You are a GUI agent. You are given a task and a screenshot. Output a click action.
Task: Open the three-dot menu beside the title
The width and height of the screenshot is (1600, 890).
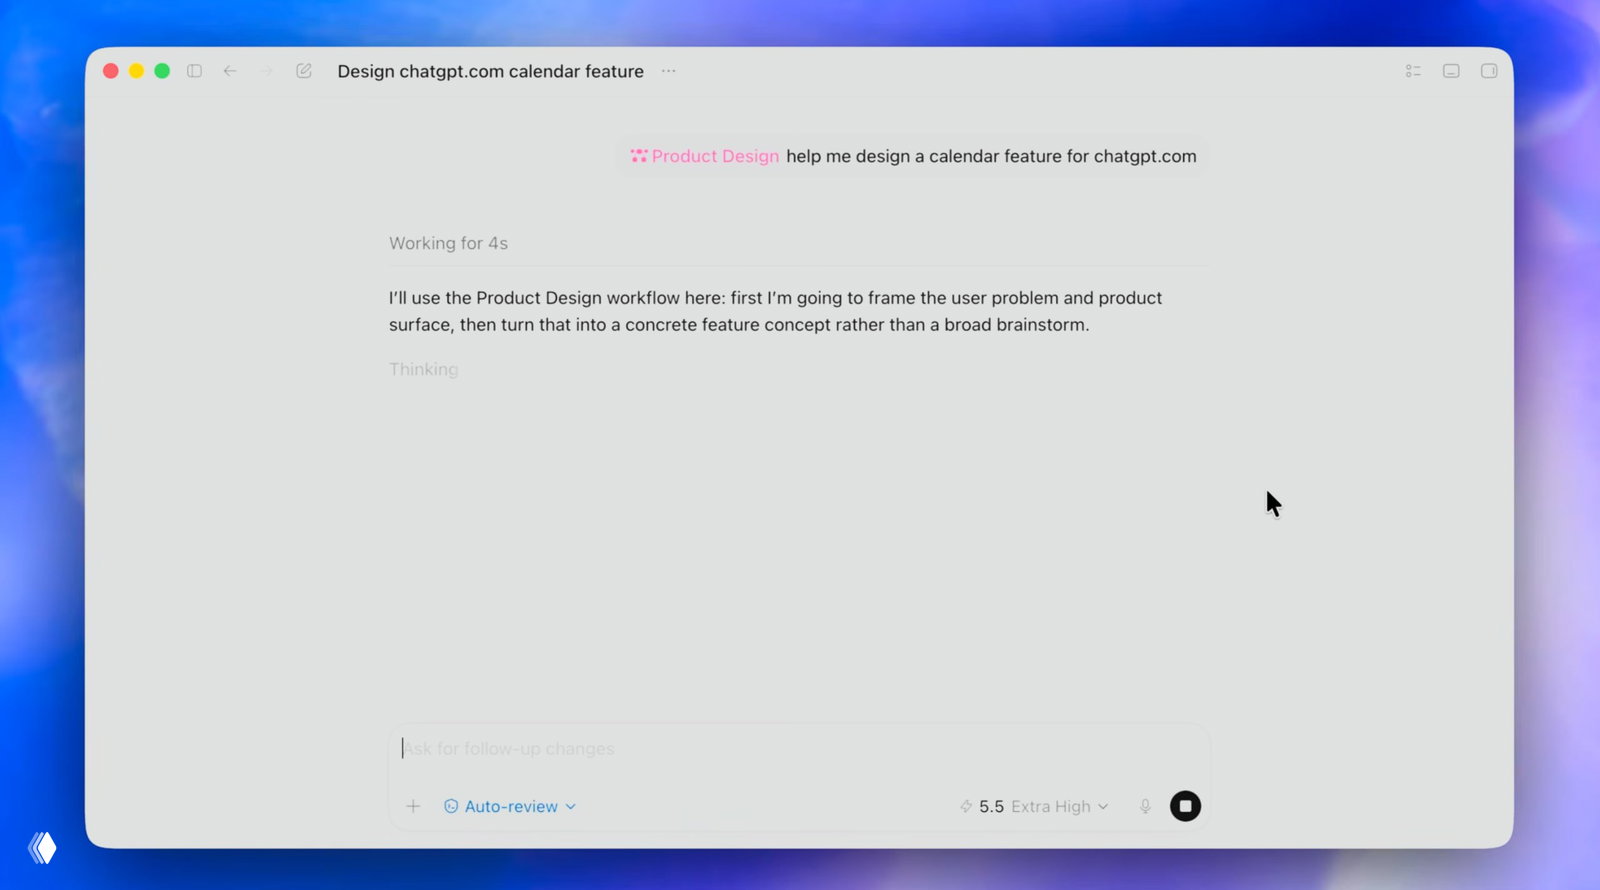[x=669, y=71]
